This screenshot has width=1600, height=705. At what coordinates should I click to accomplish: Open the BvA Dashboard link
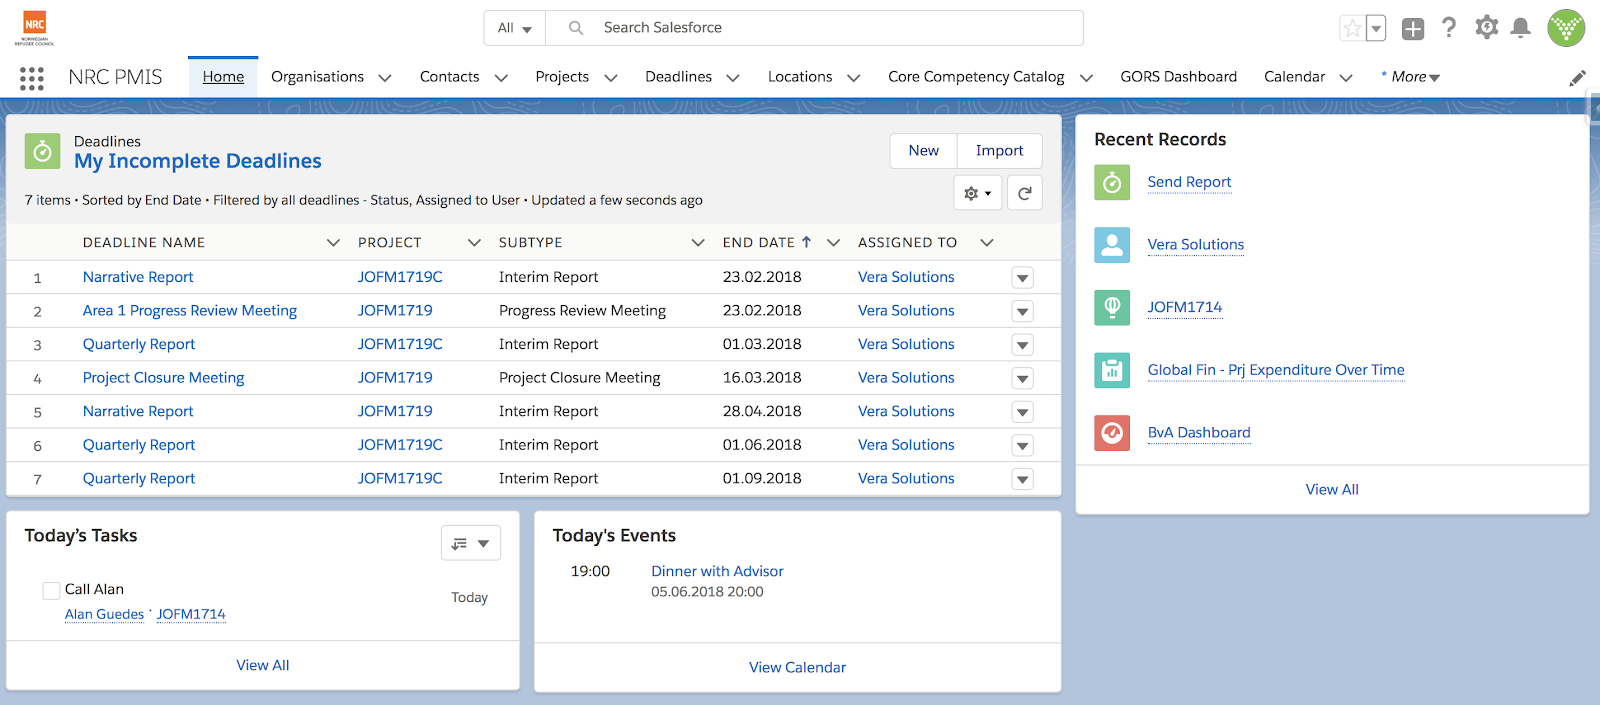click(x=1199, y=433)
